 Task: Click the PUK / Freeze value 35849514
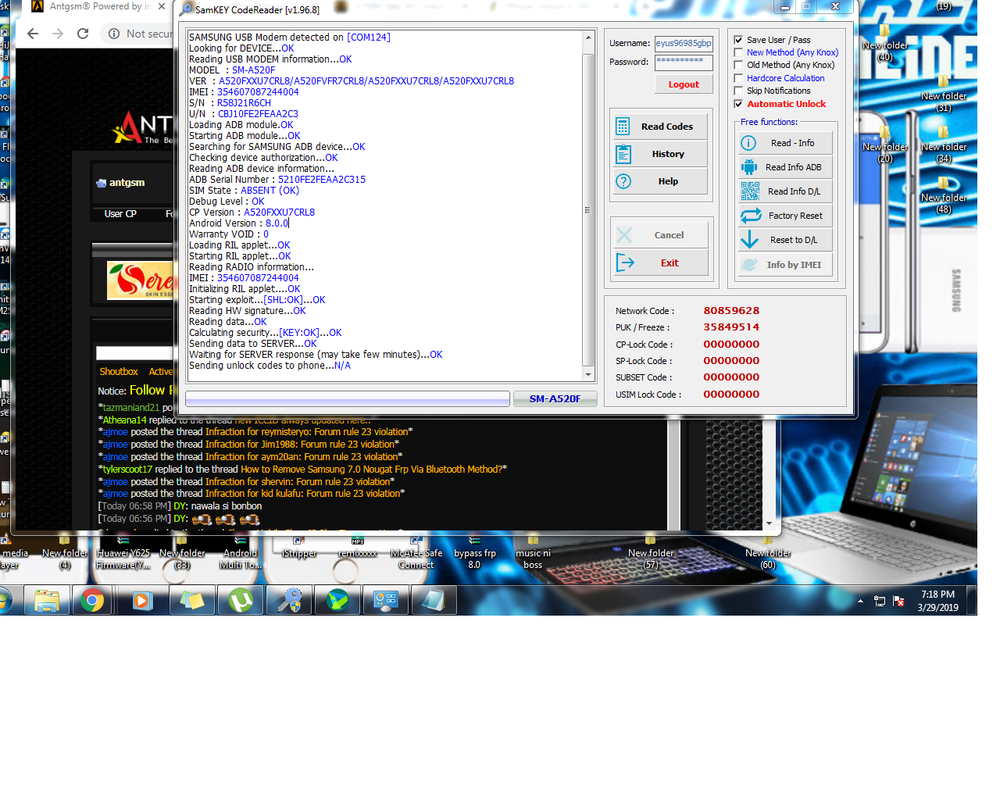point(732,327)
